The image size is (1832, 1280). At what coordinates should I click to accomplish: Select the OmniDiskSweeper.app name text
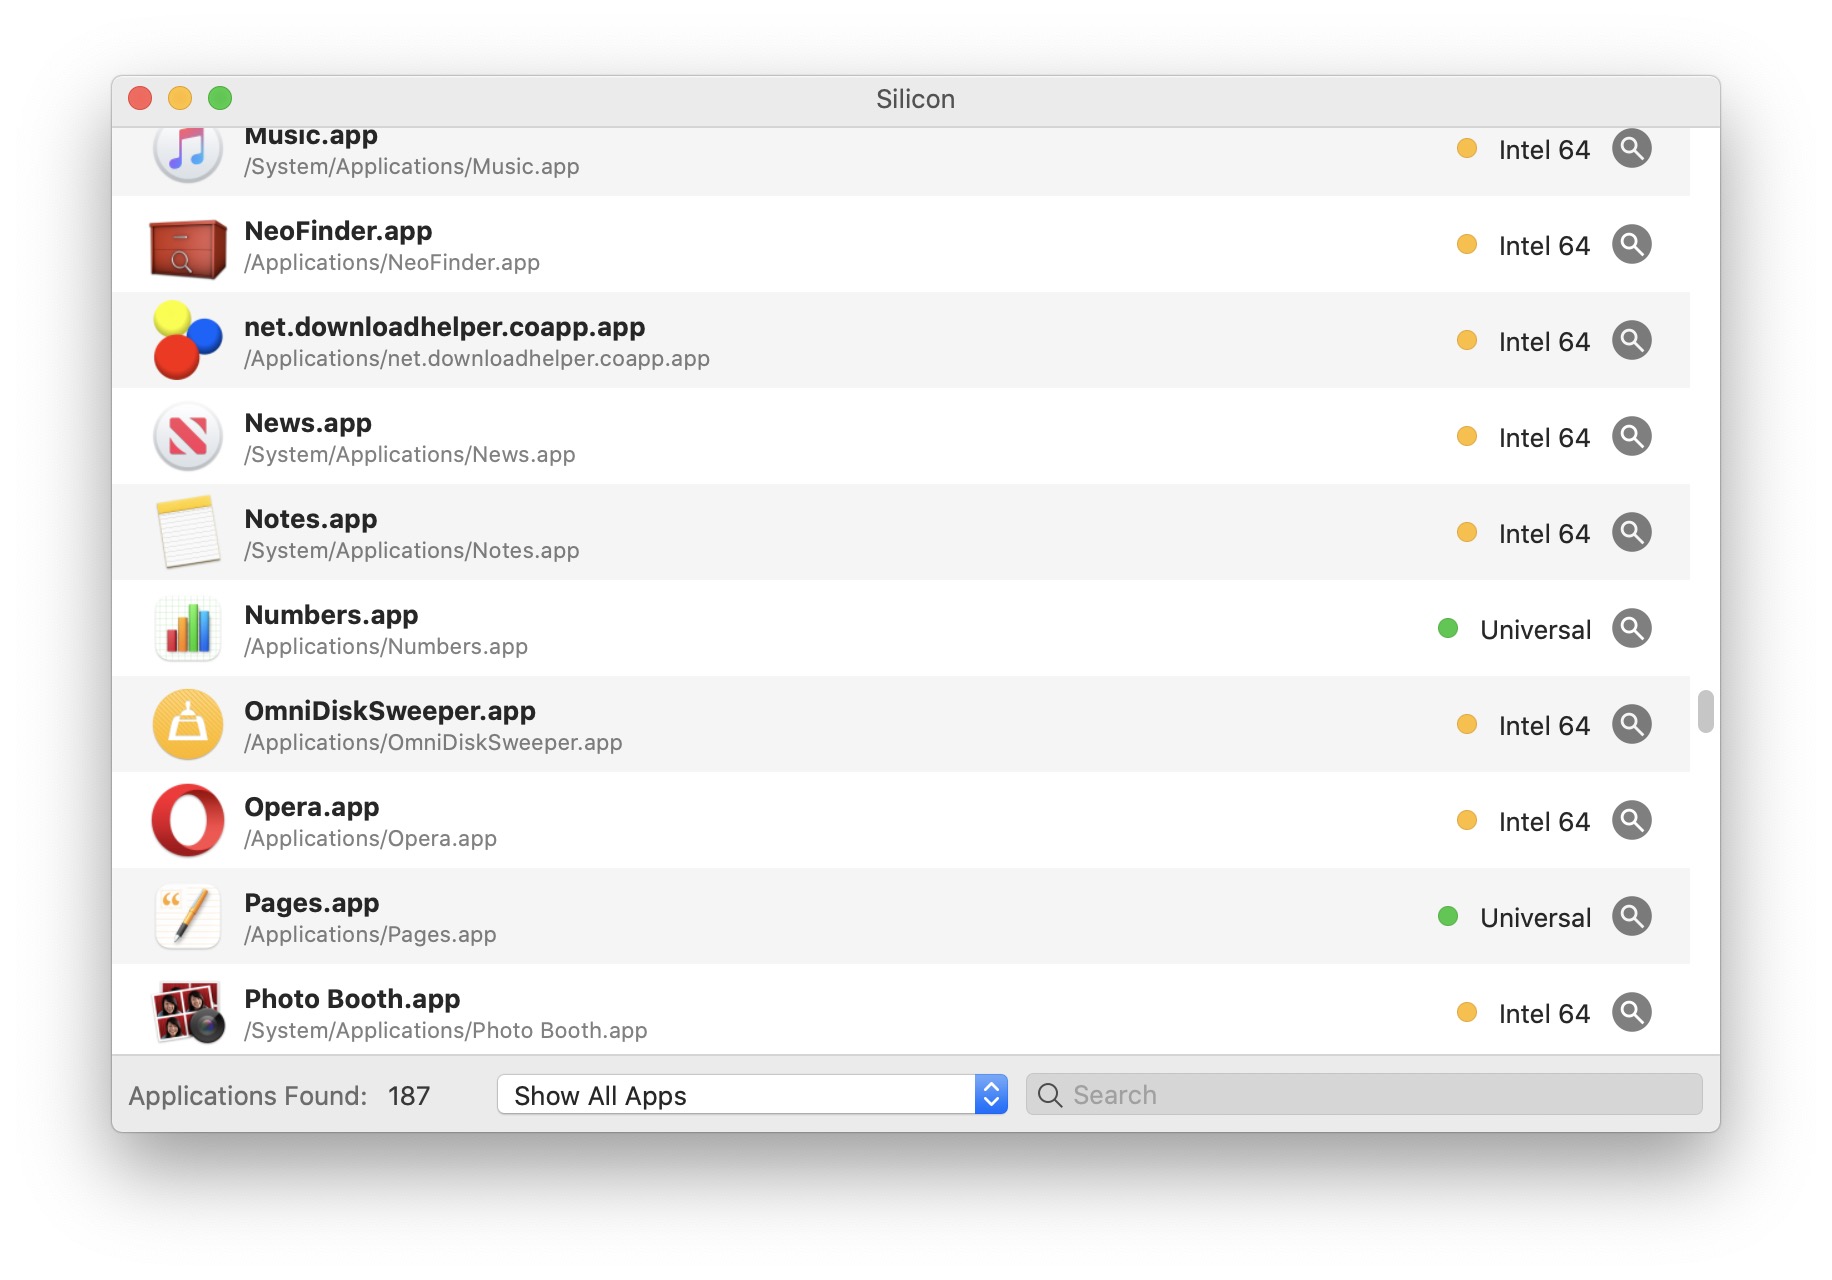point(390,711)
